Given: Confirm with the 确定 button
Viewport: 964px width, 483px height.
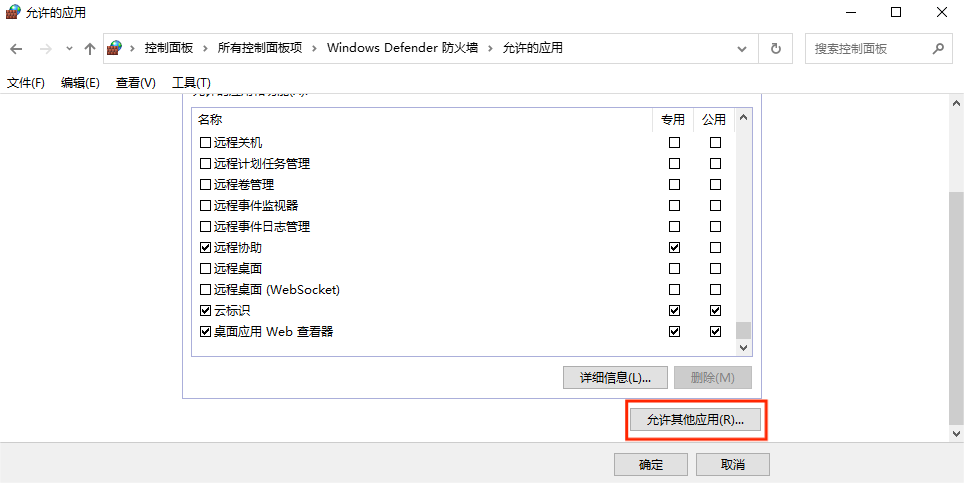Looking at the screenshot, I should pyautogui.click(x=651, y=465).
